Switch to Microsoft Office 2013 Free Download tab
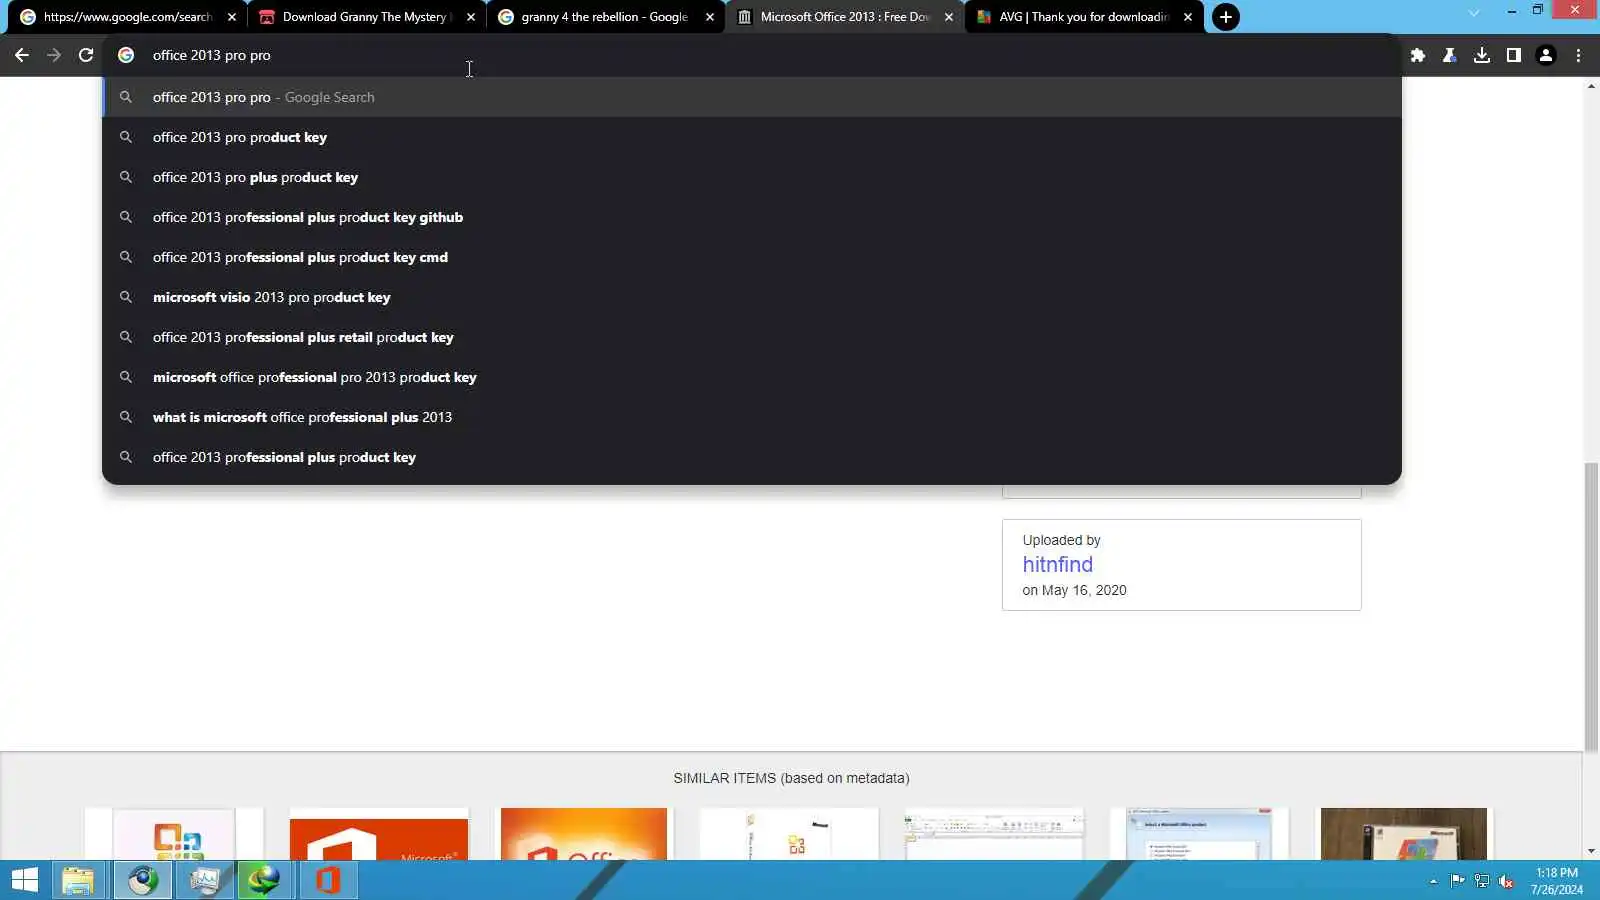Screen dimensions: 1600x900 pyautogui.click(x=845, y=17)
